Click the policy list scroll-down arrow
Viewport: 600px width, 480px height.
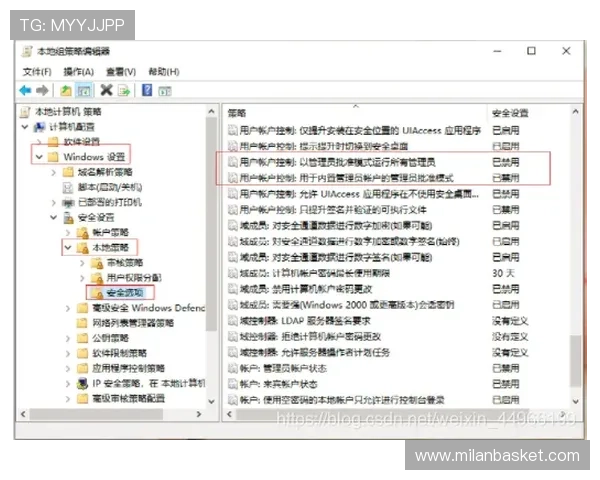click(x=575, y=401)
